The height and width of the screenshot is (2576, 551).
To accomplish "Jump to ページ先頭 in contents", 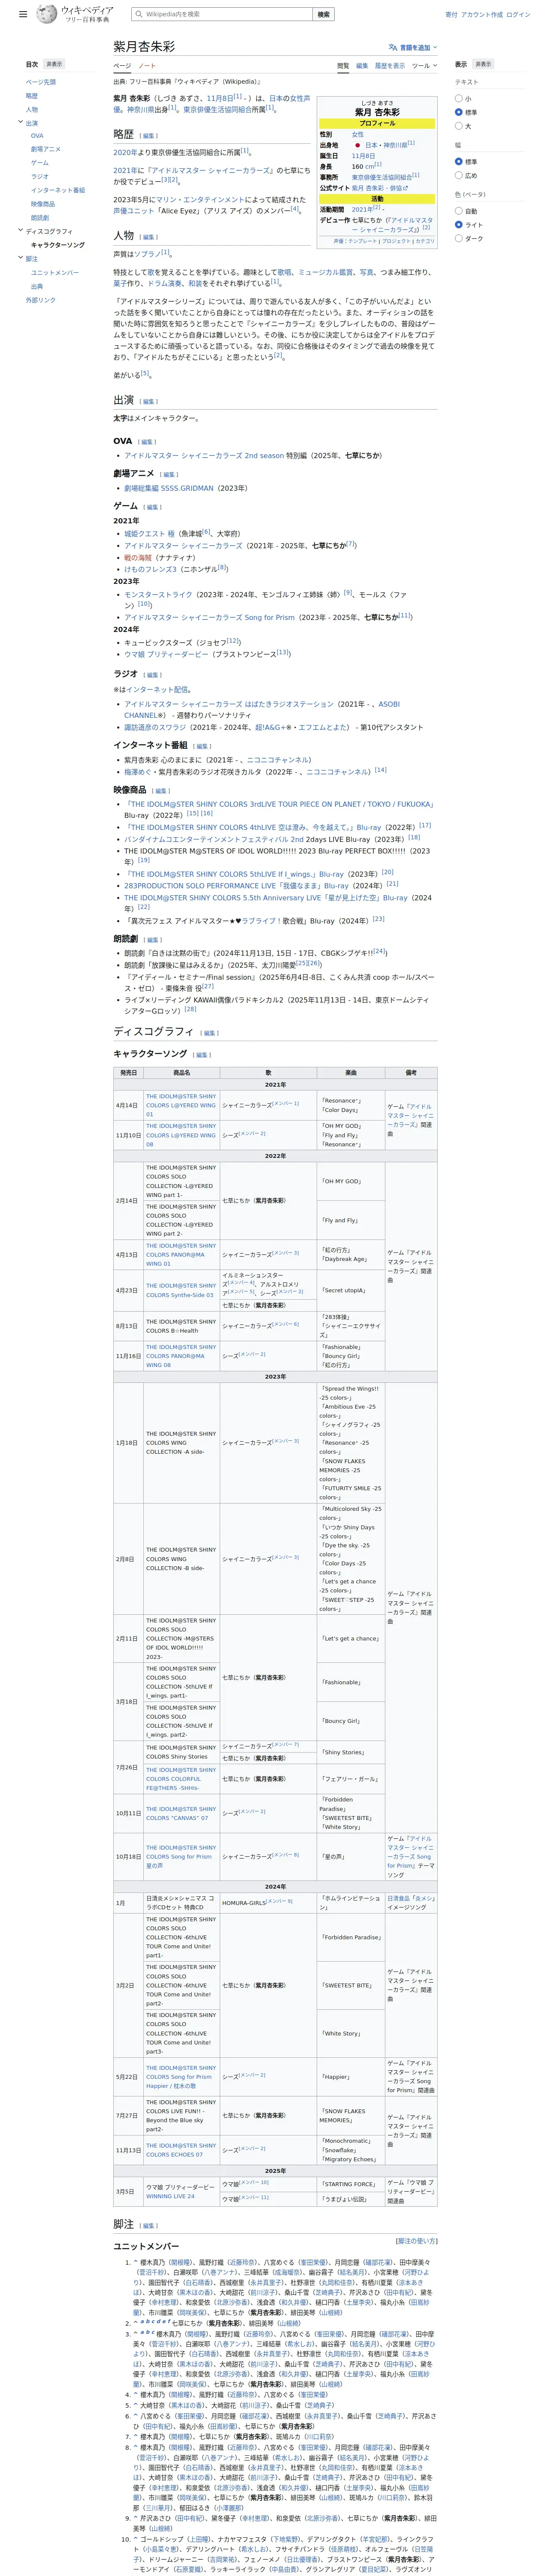I will 41,82.
